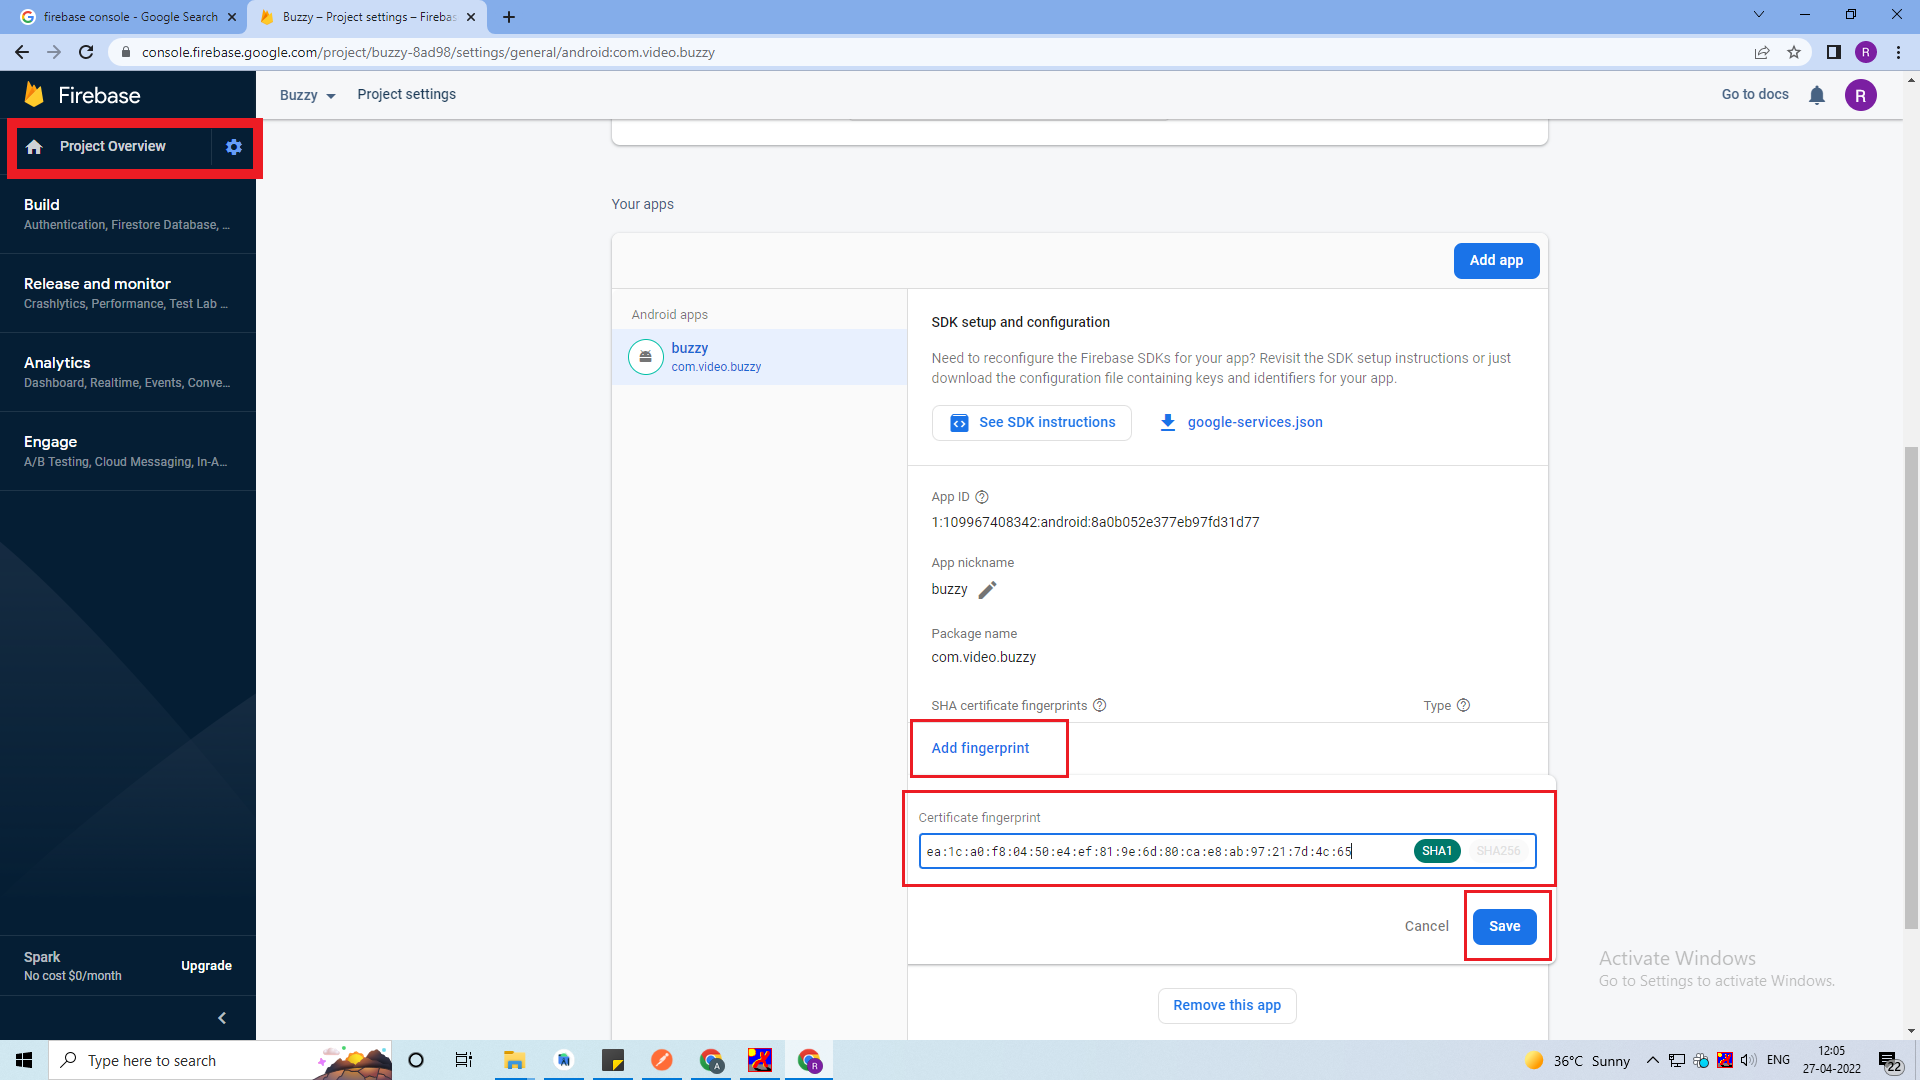This screenshot has width=1920, height=1080.
Task: Bookmark this page with the star icon
Action: pyautogui.click(x=1794, y=52)
